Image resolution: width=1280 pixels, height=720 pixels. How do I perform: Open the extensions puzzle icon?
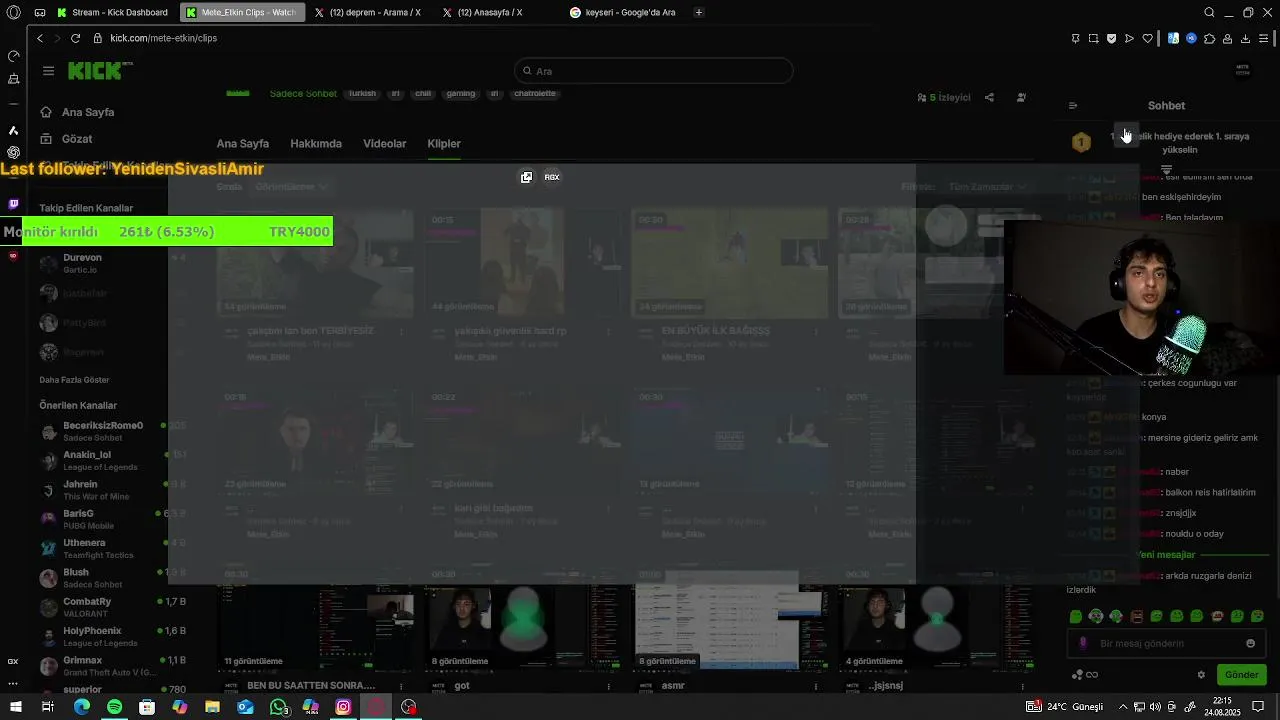pyautogui.click(x=1209, y=38)
